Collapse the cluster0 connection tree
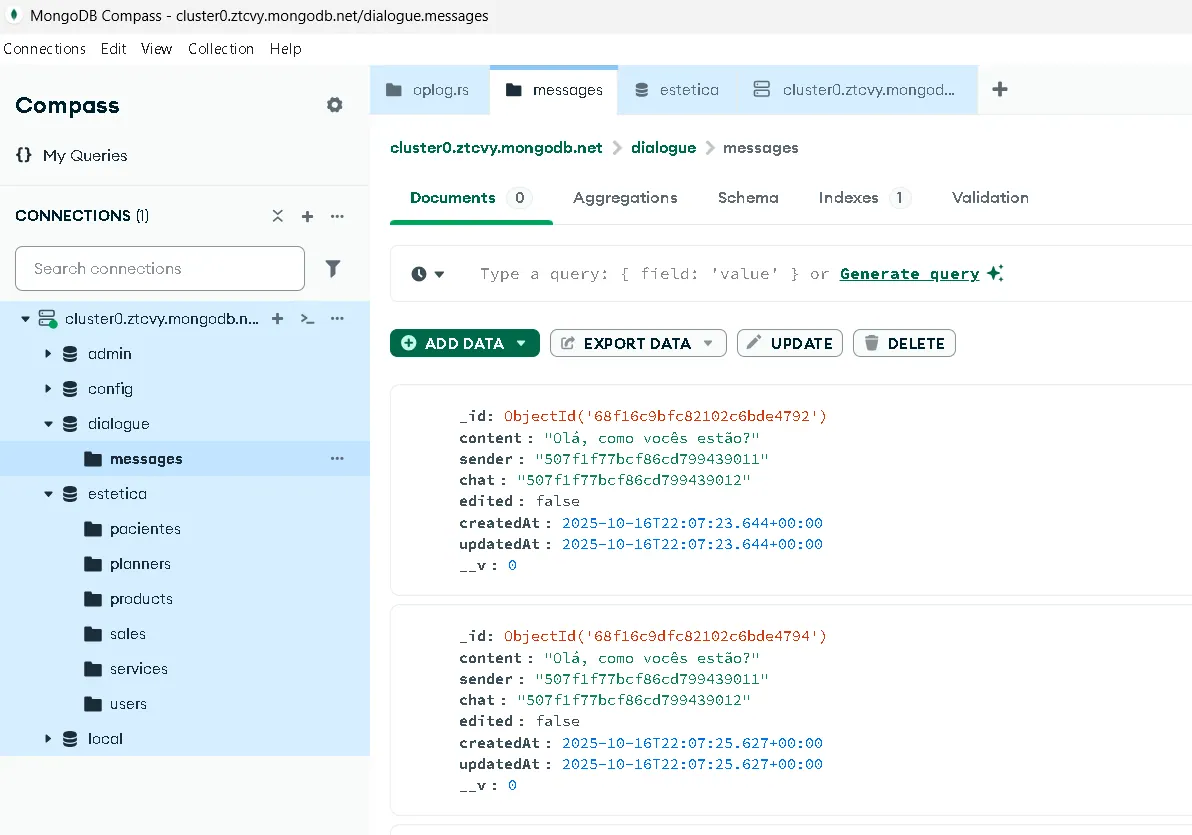The image size is (1192, 835). (x=25, y=319)
